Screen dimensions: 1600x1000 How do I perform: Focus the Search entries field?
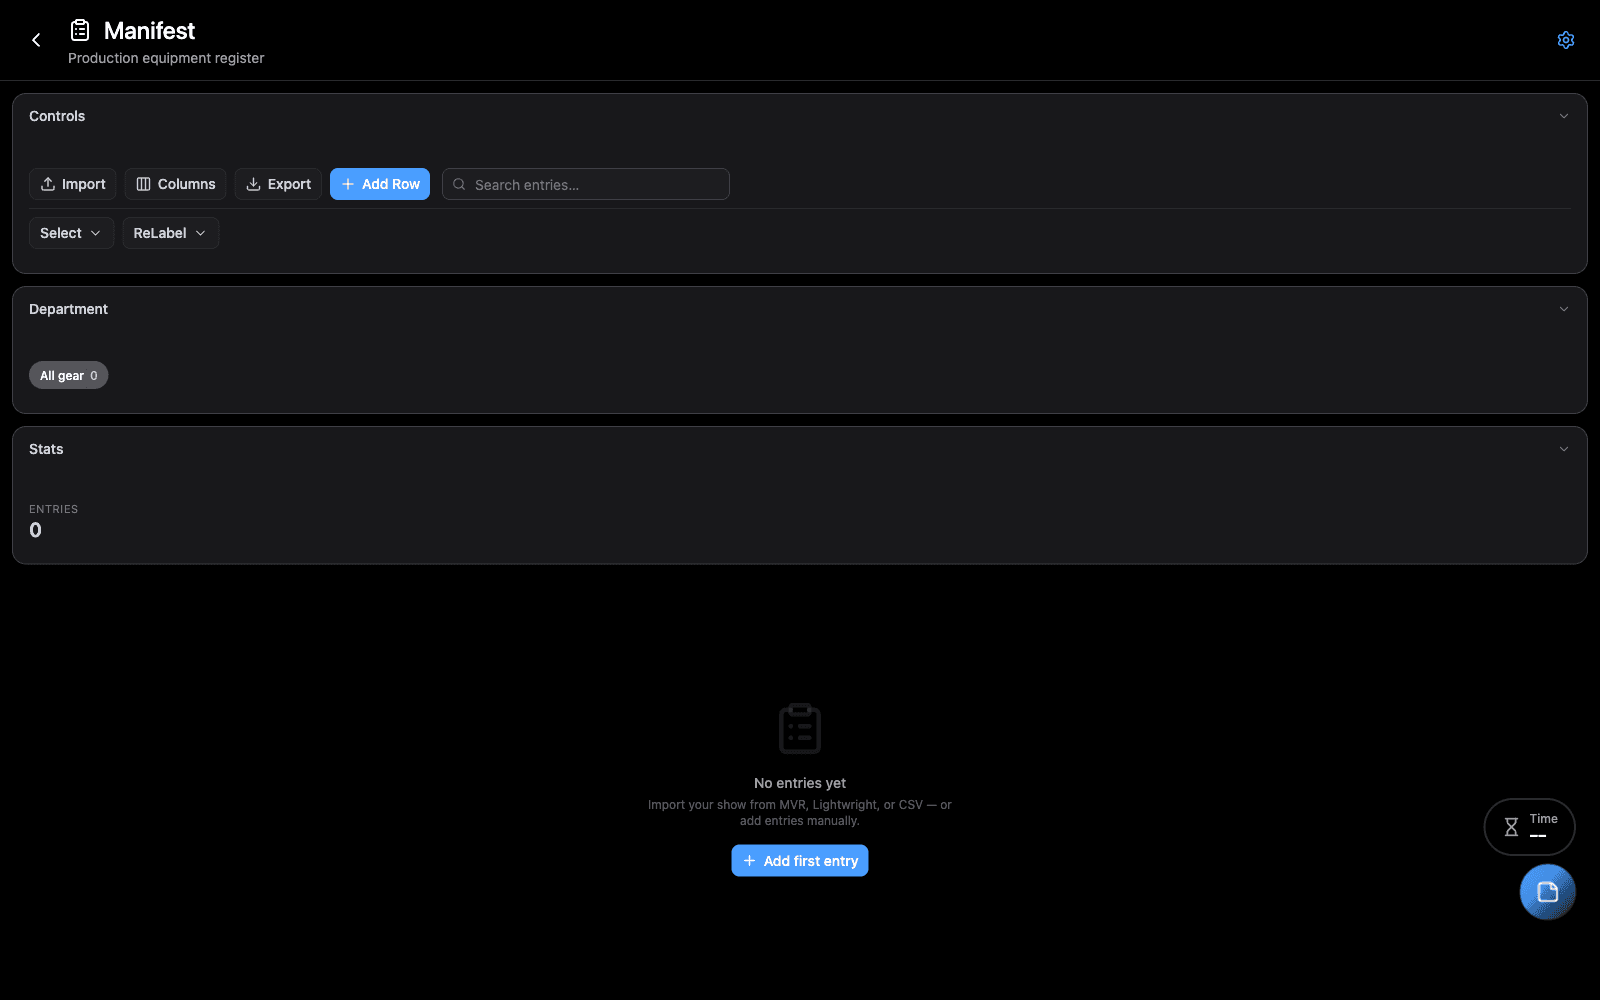tap(586, 184)
